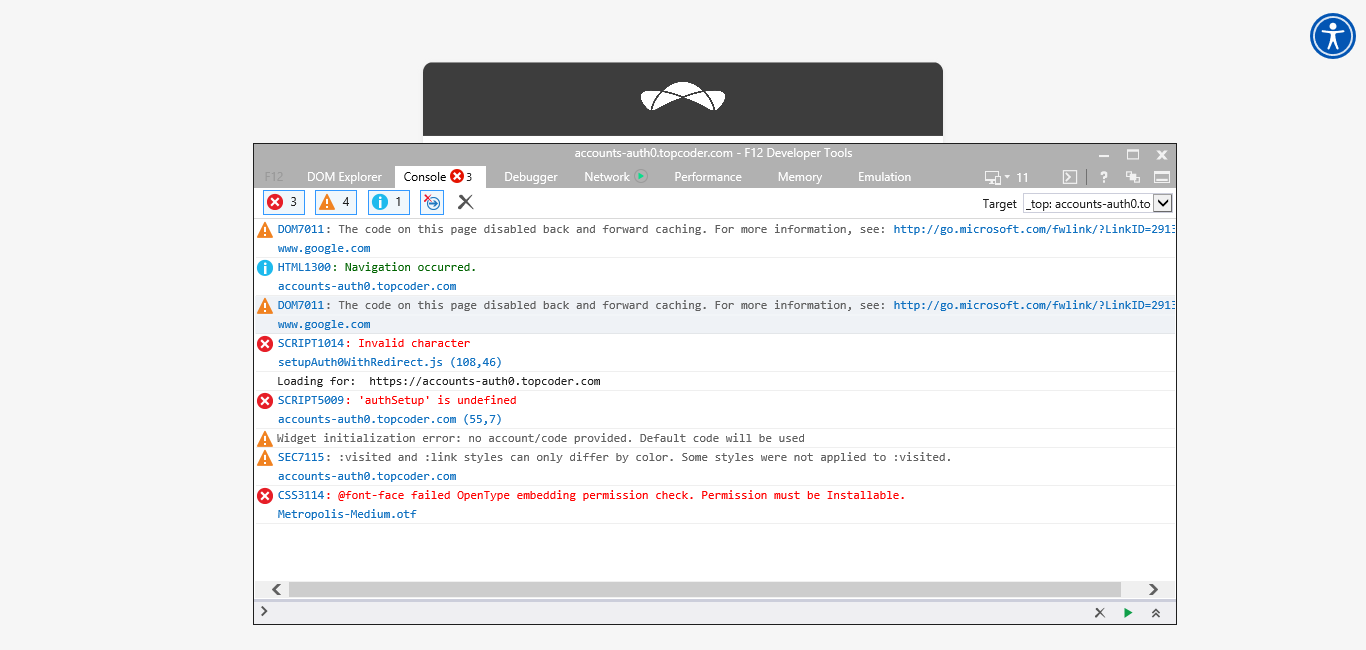Click warning icon beside first DOM7011

pyautogui.click(x=265, y=230)
